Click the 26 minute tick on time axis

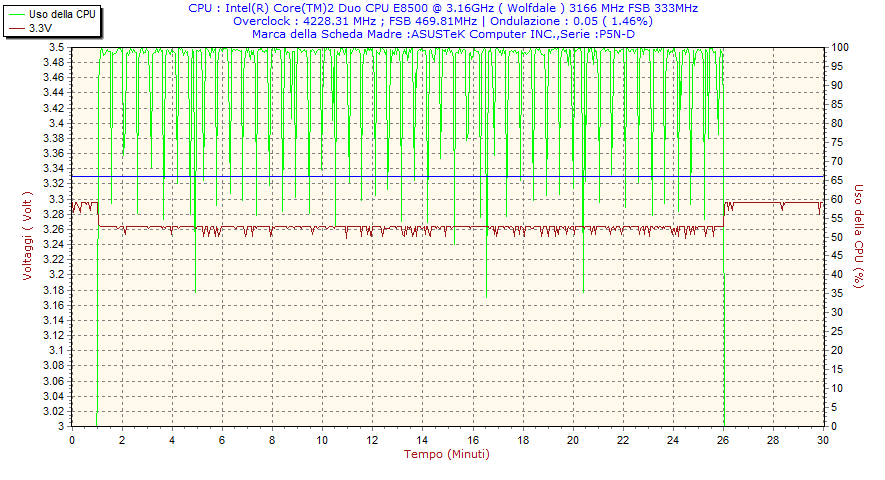pyautogui.click(x=723, y=440)
